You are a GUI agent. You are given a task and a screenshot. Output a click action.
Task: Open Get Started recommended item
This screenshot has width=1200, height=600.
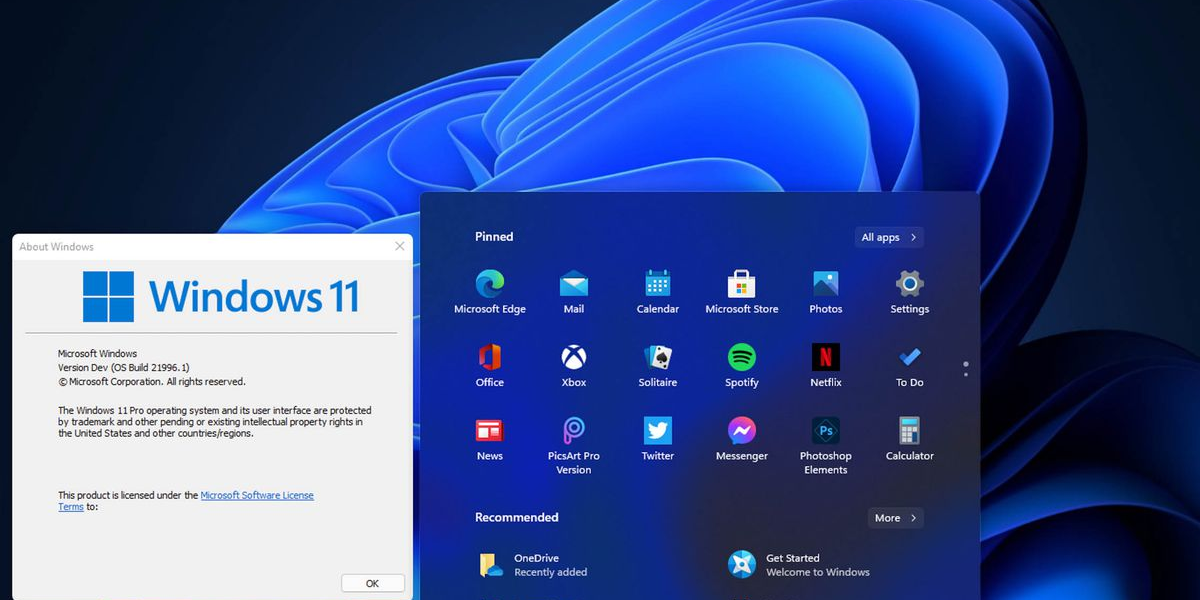point(799,565)
